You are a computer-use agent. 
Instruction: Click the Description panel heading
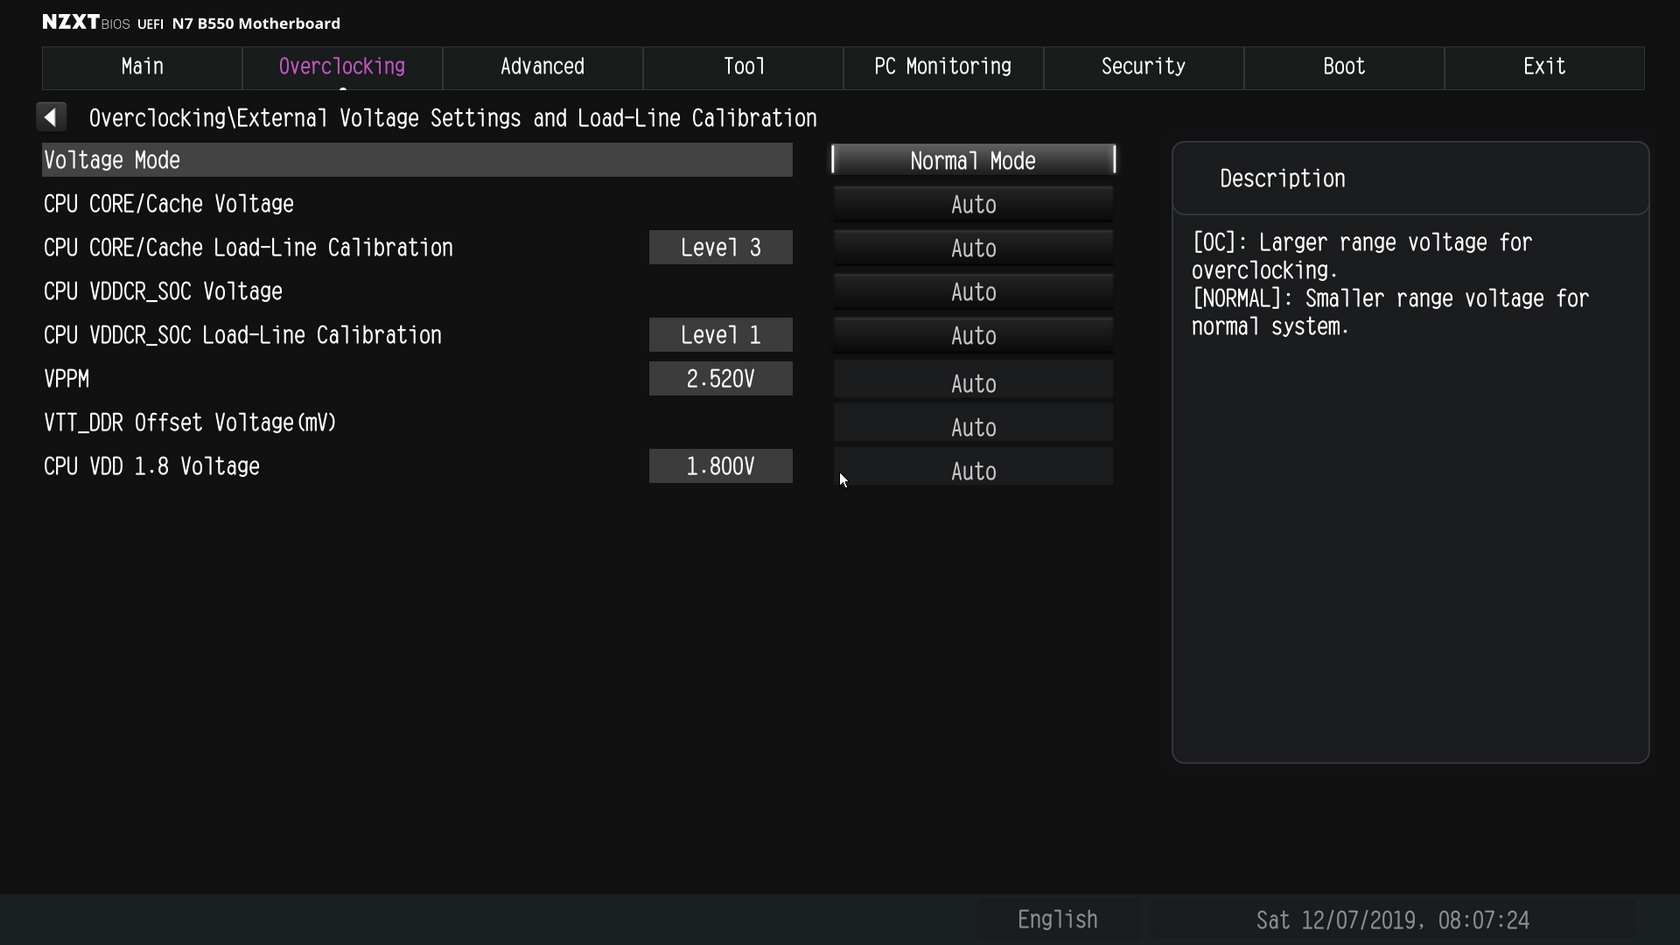[1282, 179]
